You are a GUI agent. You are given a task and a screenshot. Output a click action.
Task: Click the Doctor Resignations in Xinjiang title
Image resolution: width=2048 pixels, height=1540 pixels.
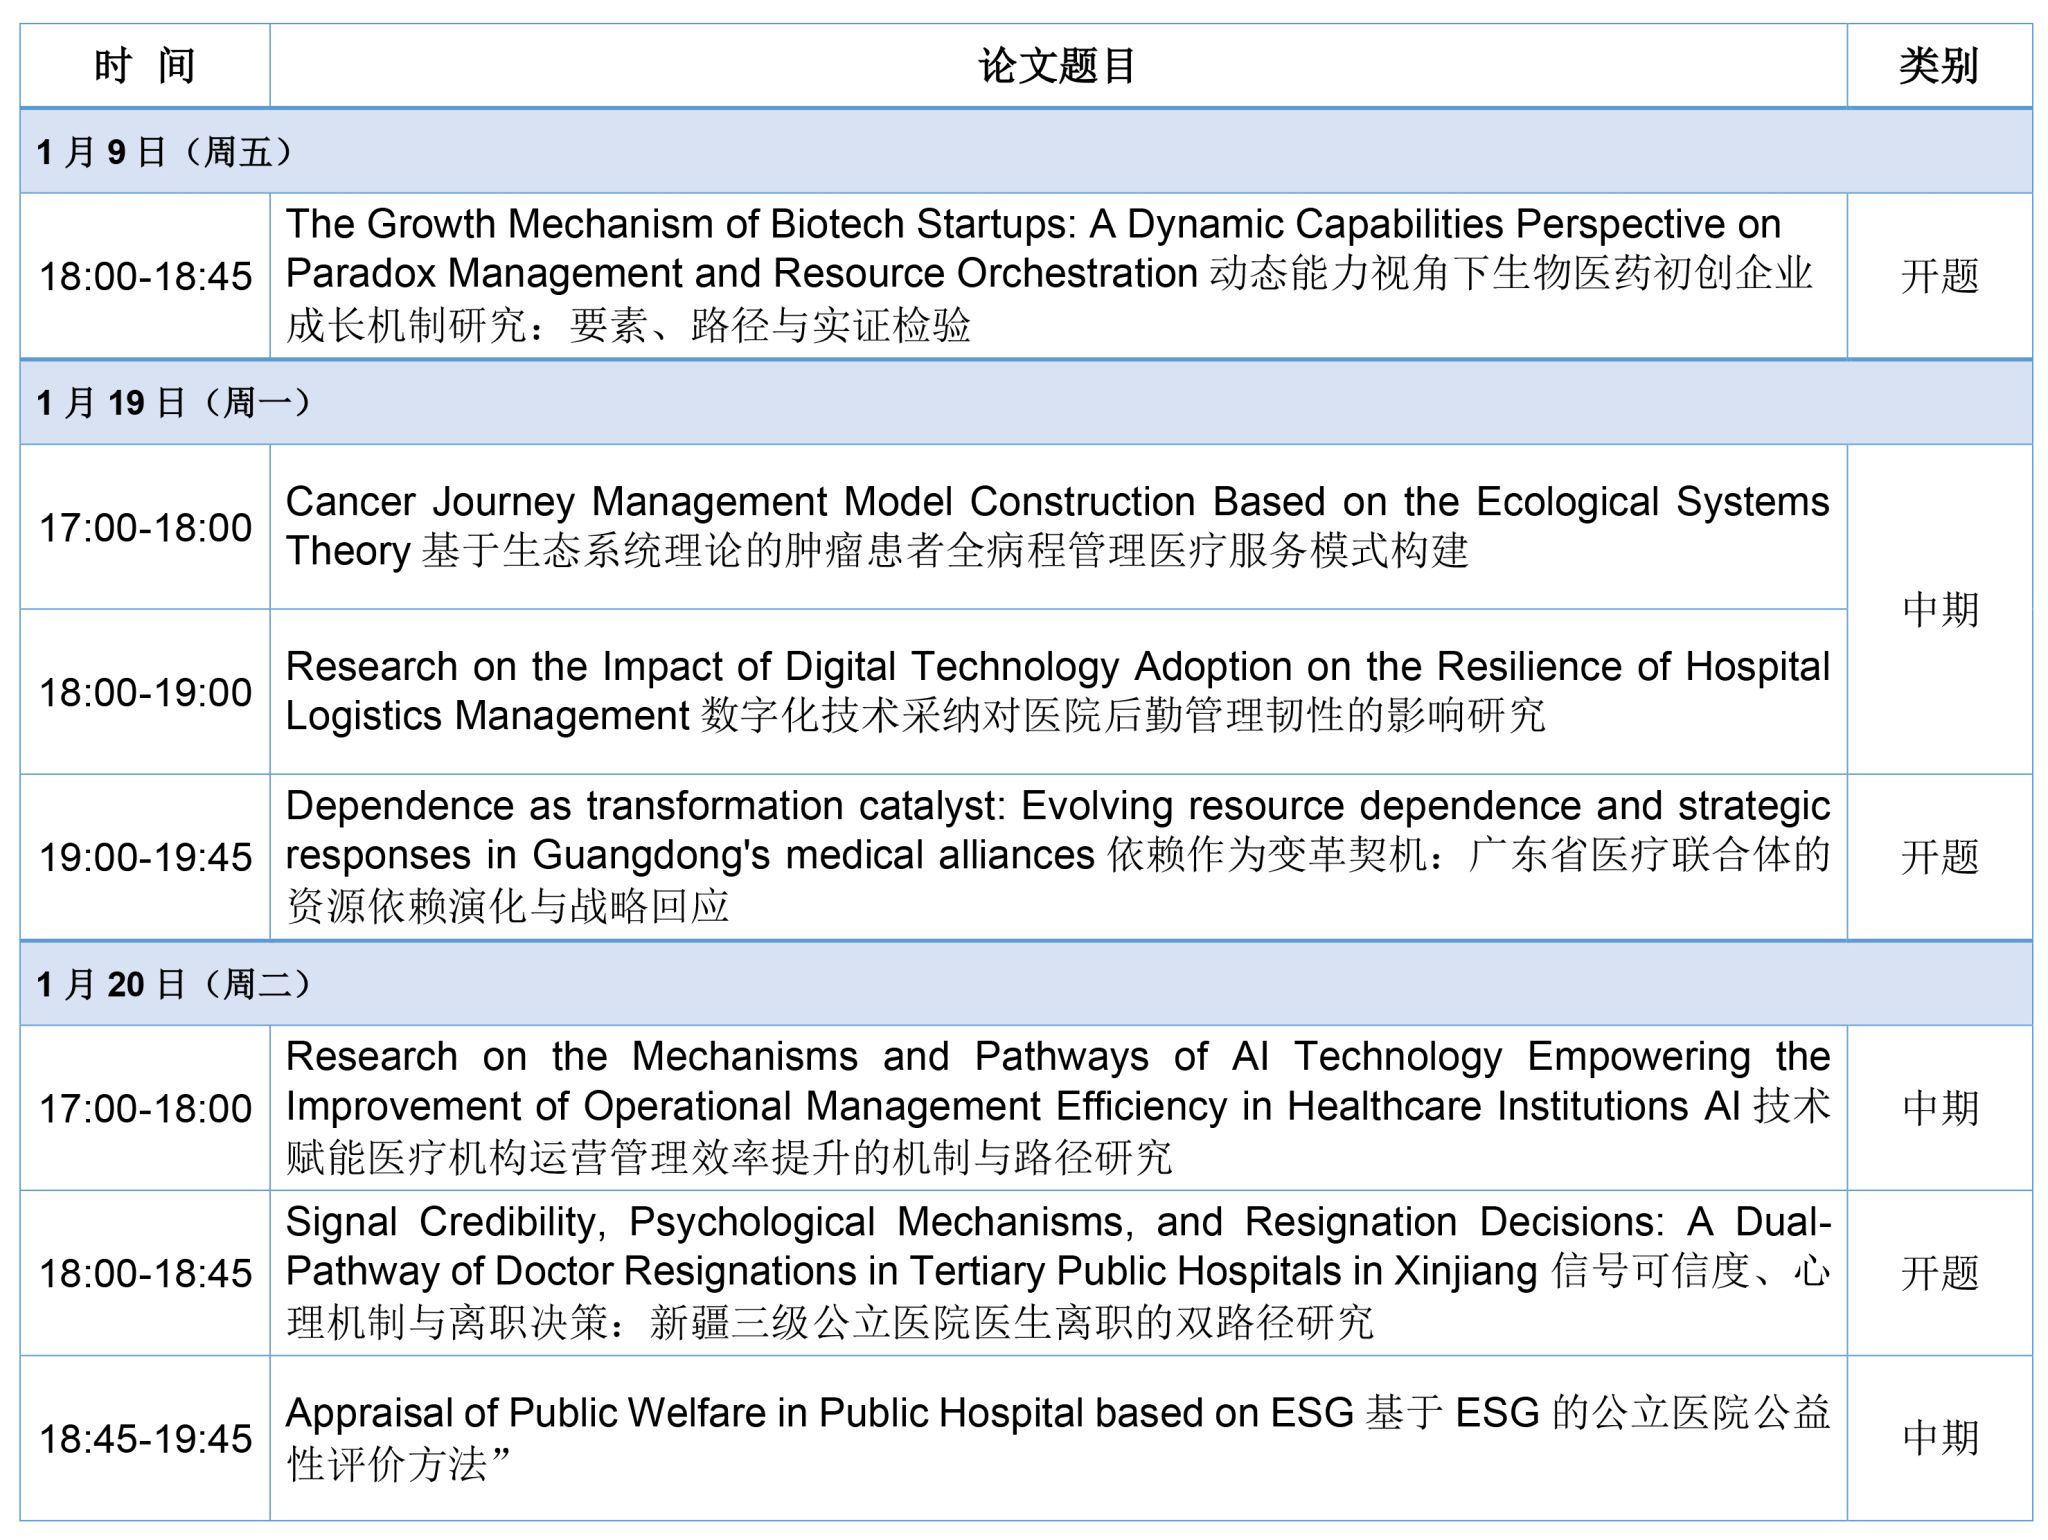[x=1057, y=1272]
